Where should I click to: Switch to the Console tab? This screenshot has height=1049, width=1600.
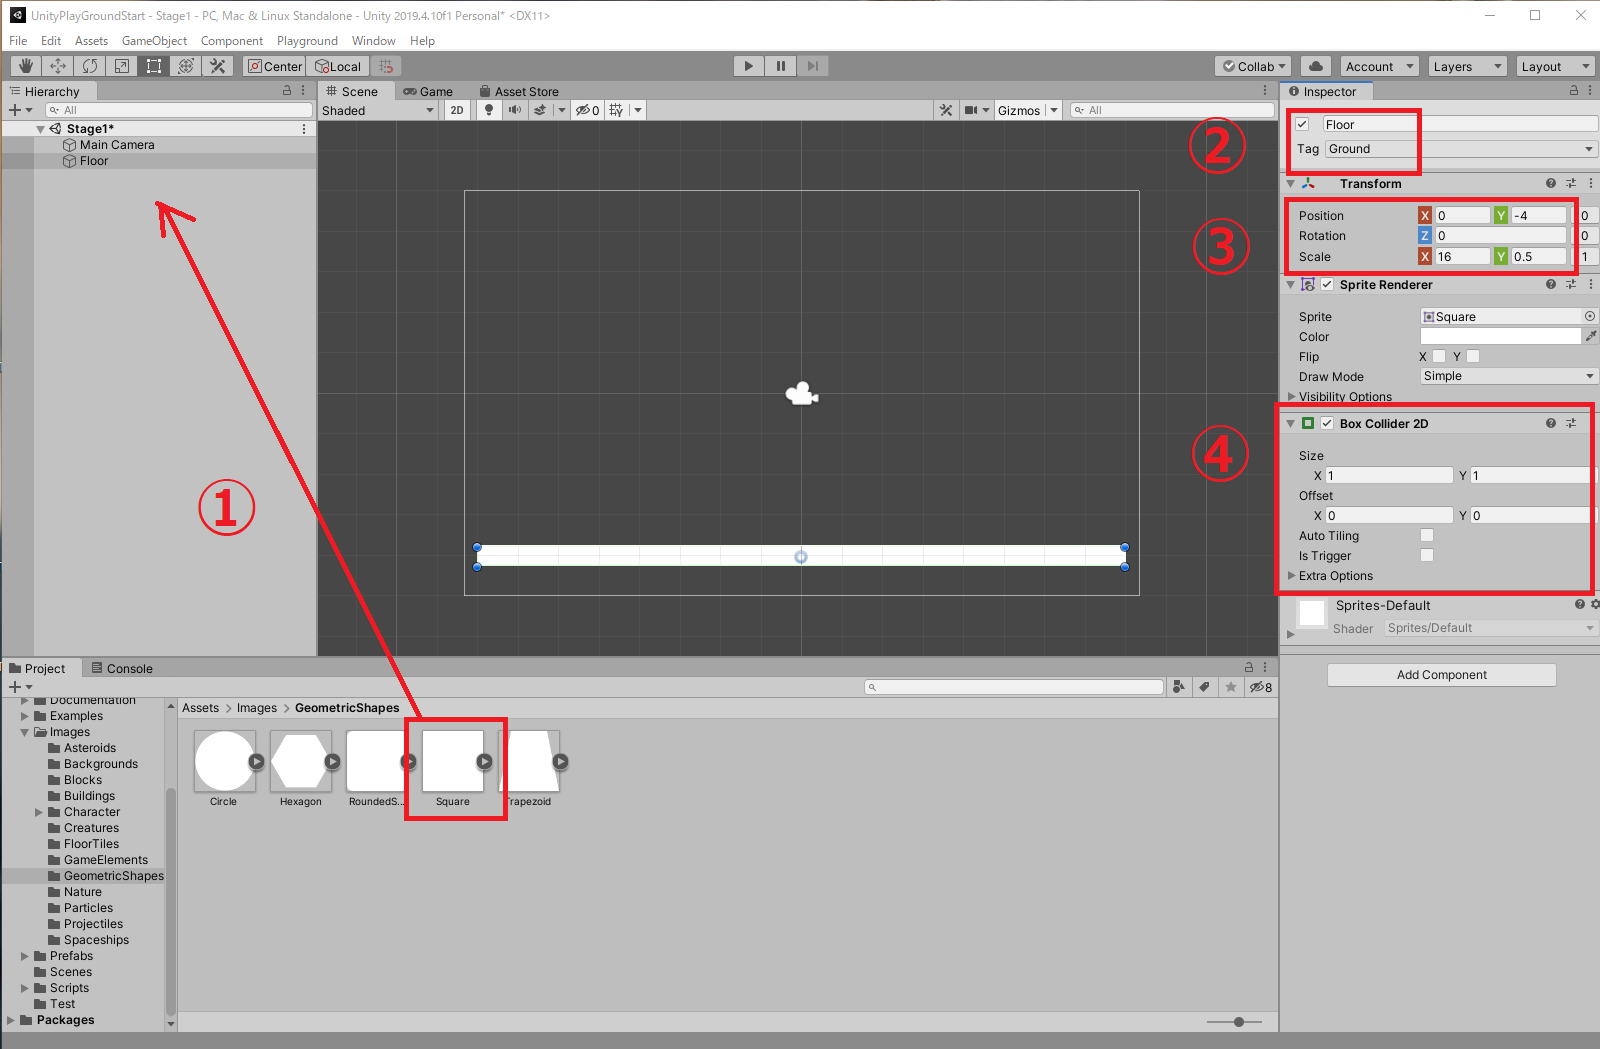click(122, 668)
